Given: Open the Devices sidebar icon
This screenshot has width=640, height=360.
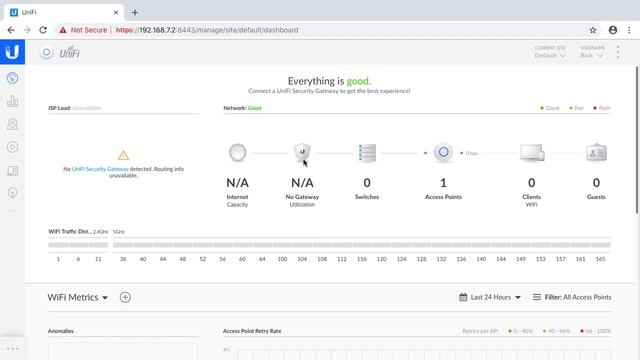Looking at the screenshot, I should pyautogui.click(x=12, y=147).
